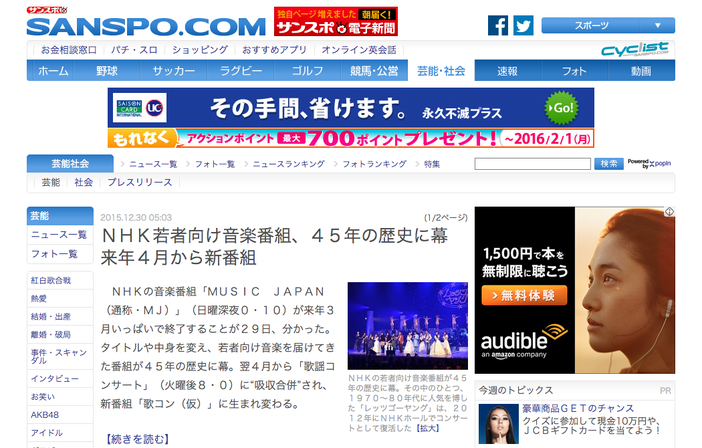Image resolution: width=702 pixels, height=448 pixels.
Task: Click the 検索 search button
Action: coord(608,164)
